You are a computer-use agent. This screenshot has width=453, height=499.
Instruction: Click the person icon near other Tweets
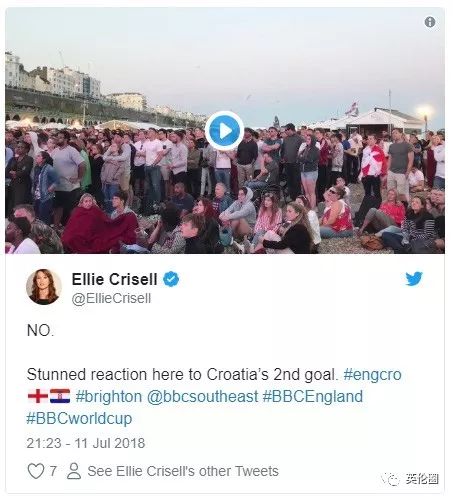(74, 471)
